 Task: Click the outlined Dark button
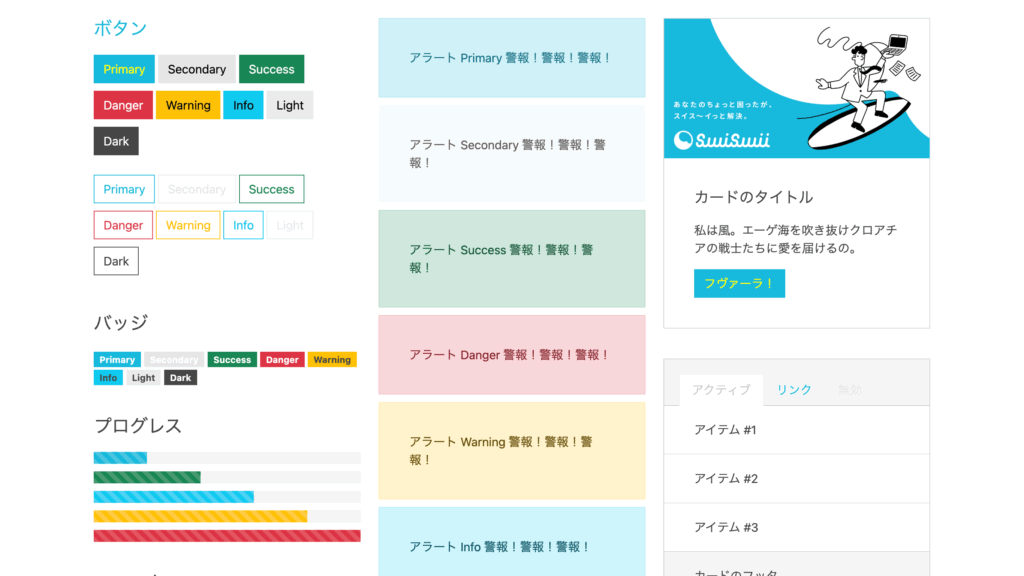tap(116, 261)
